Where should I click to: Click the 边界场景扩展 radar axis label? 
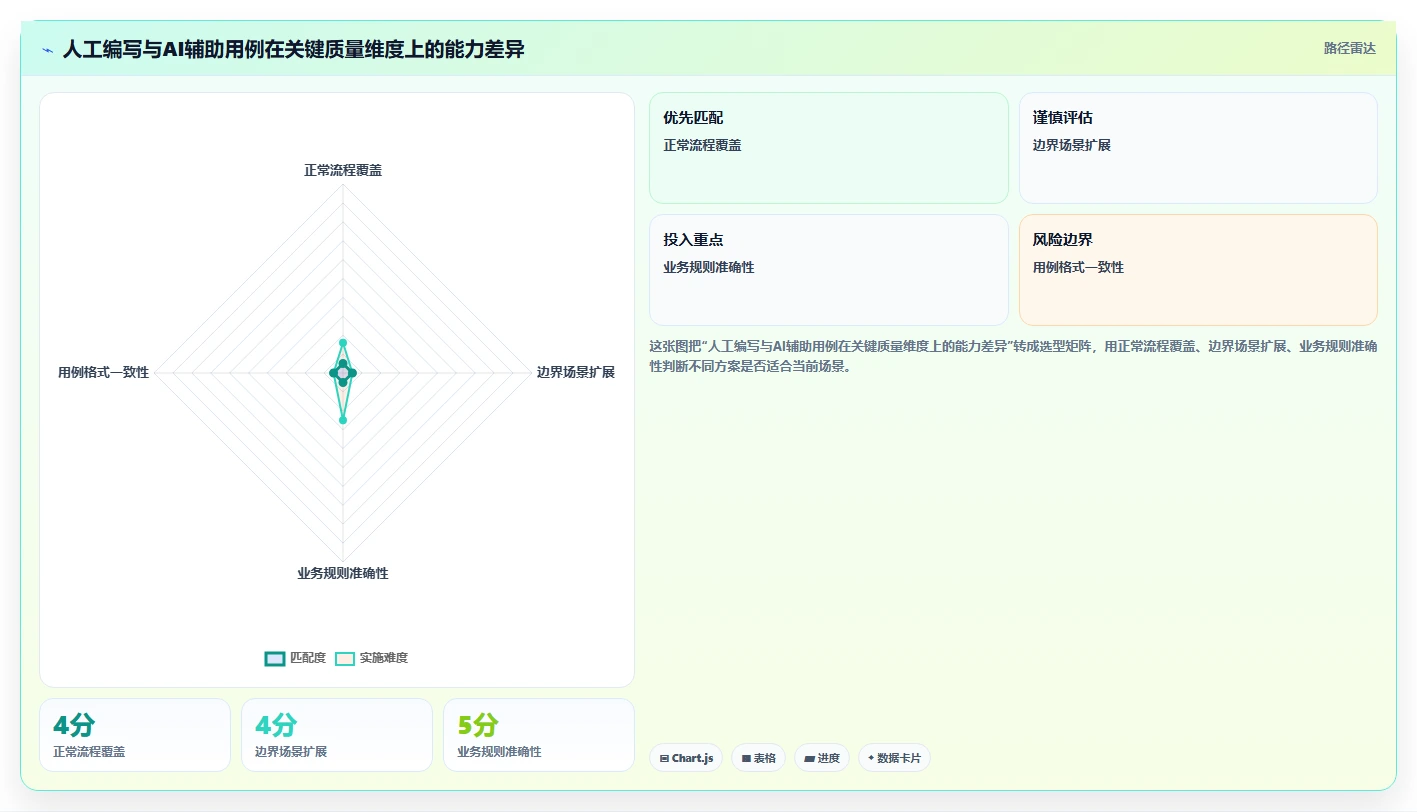[x=575, y=372]
